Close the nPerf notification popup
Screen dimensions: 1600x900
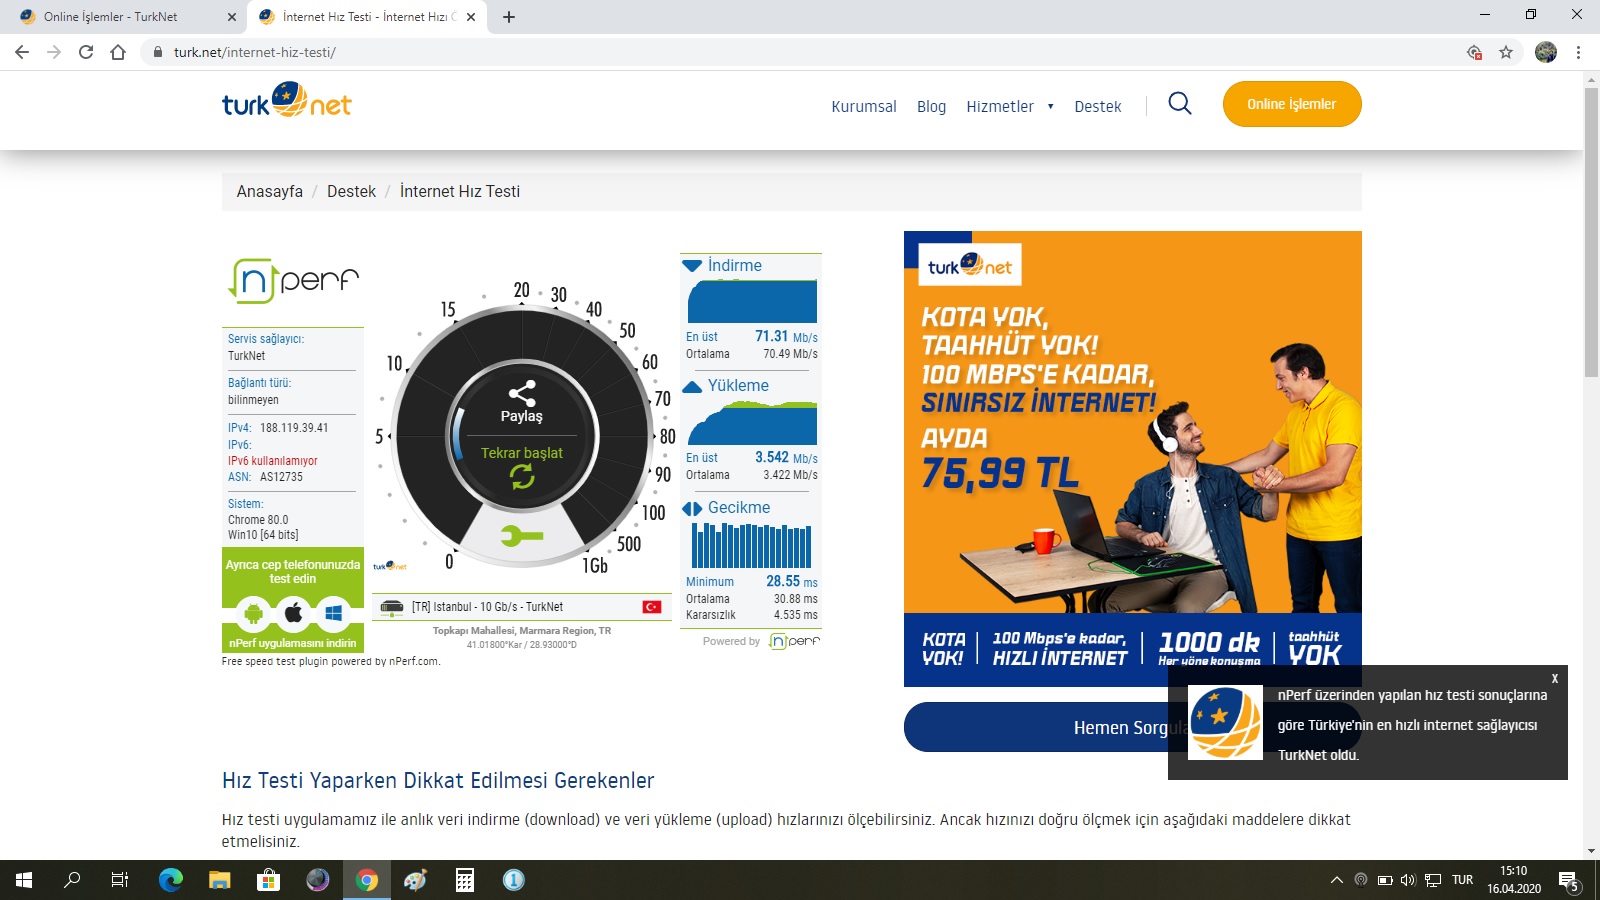[x=1554, y=678]
